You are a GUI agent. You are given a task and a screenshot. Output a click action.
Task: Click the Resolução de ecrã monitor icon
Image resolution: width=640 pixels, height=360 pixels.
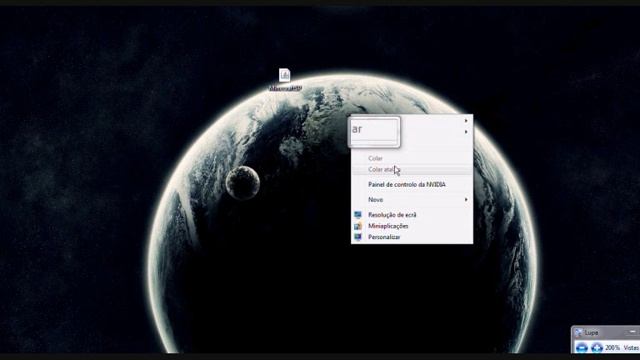coord(358,215)
